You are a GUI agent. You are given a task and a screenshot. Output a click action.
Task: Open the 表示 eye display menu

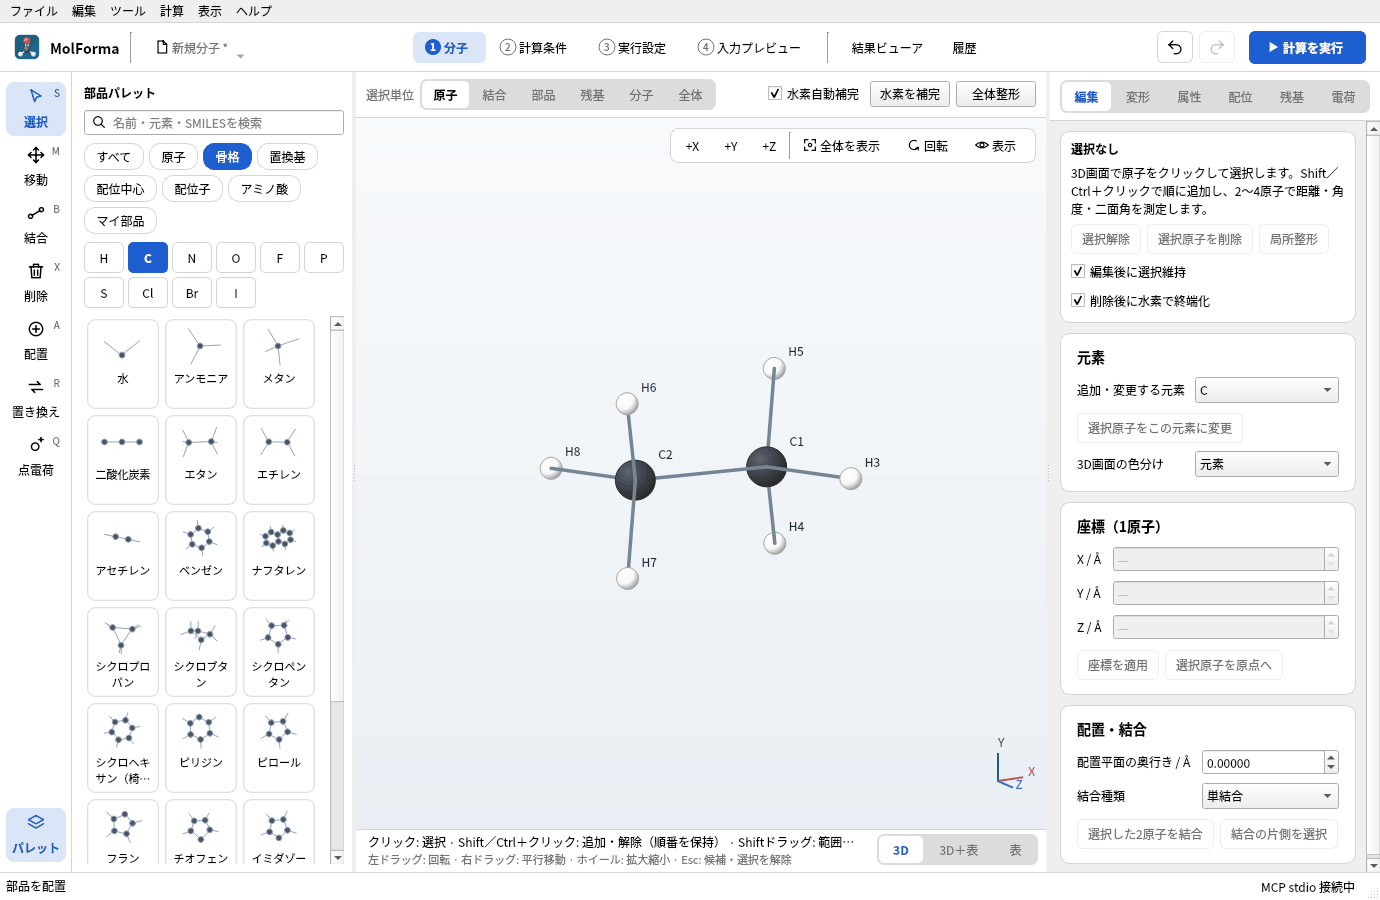(x=996, y=146)
